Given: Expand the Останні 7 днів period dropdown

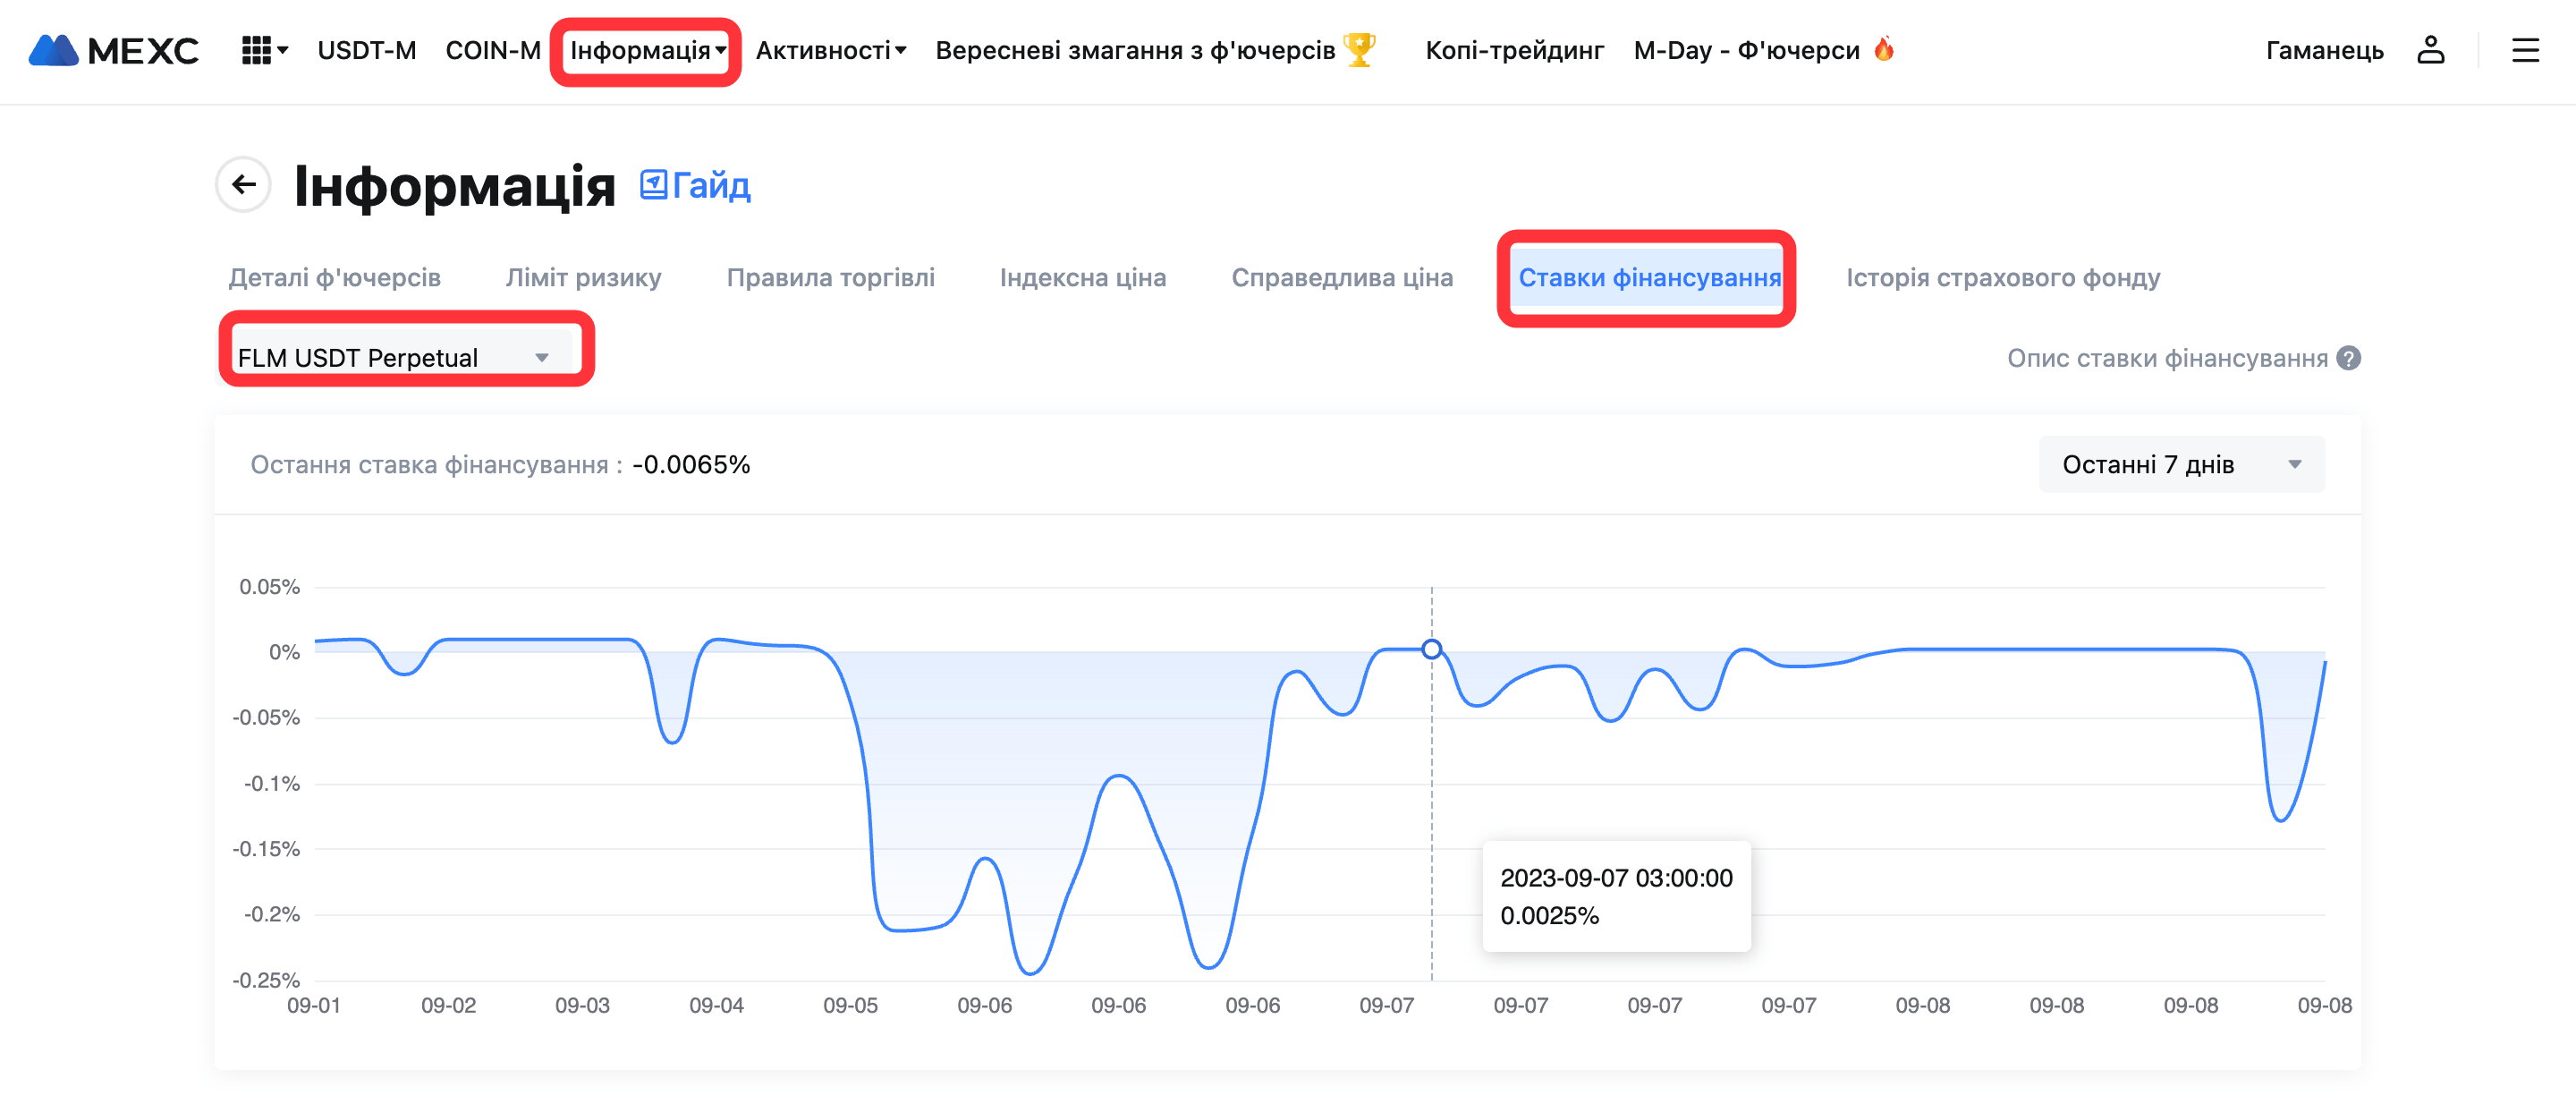Looking at the screenshot, I should tap(2181, 464).
